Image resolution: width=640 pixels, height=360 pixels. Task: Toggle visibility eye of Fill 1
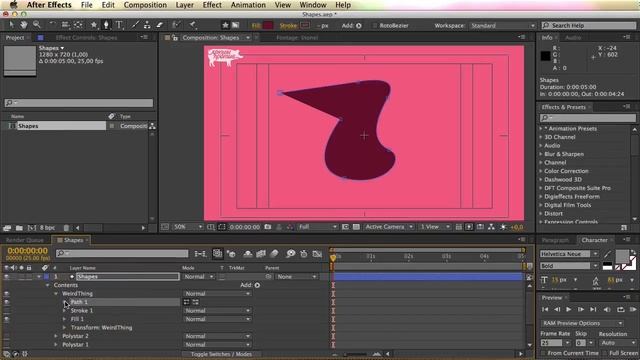(x=7, y=319)
